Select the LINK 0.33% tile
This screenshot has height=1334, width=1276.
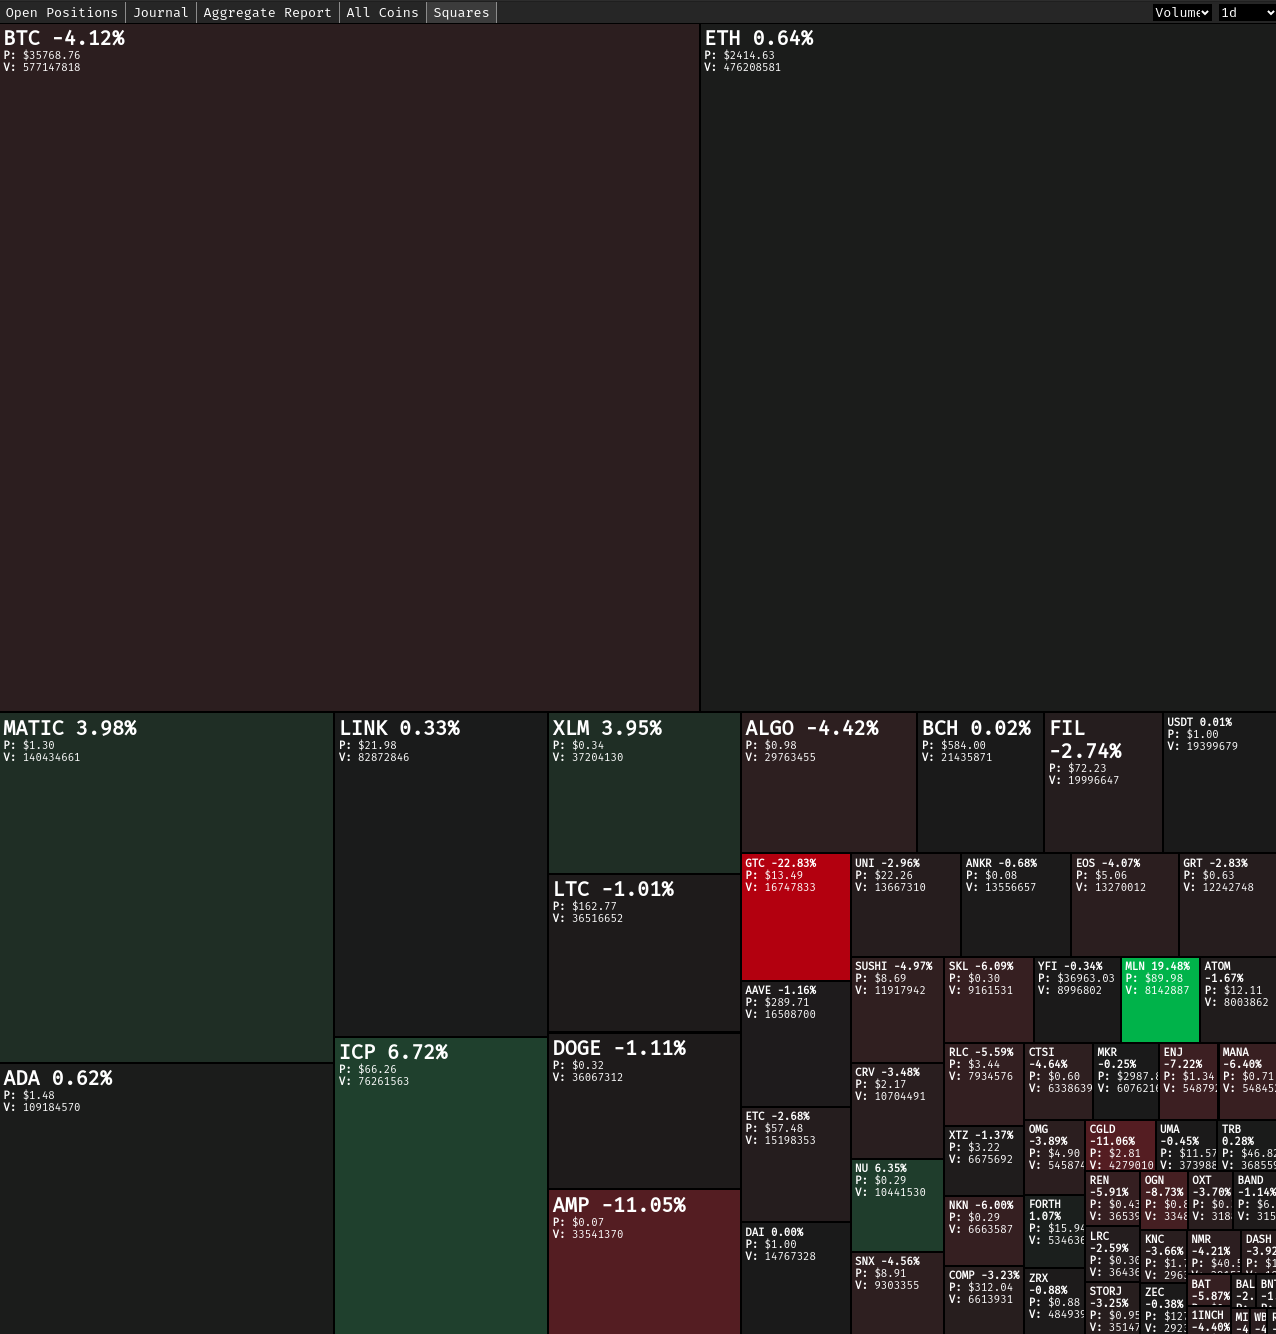pyautogui.click(x=441, y=874)
